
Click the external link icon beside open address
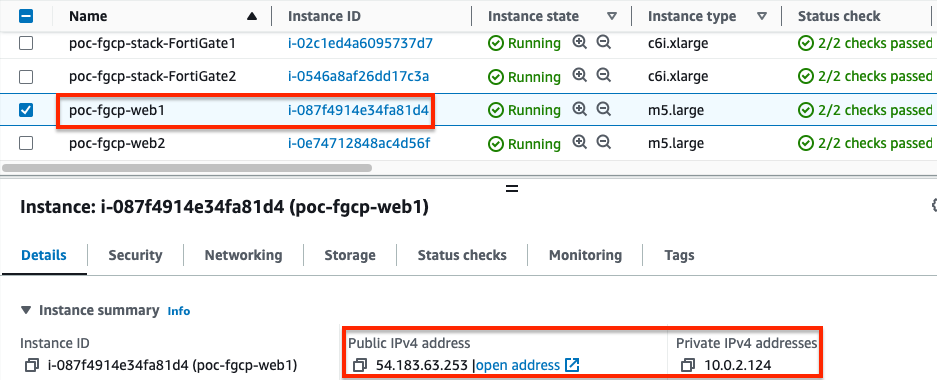[x=572, y=364]
